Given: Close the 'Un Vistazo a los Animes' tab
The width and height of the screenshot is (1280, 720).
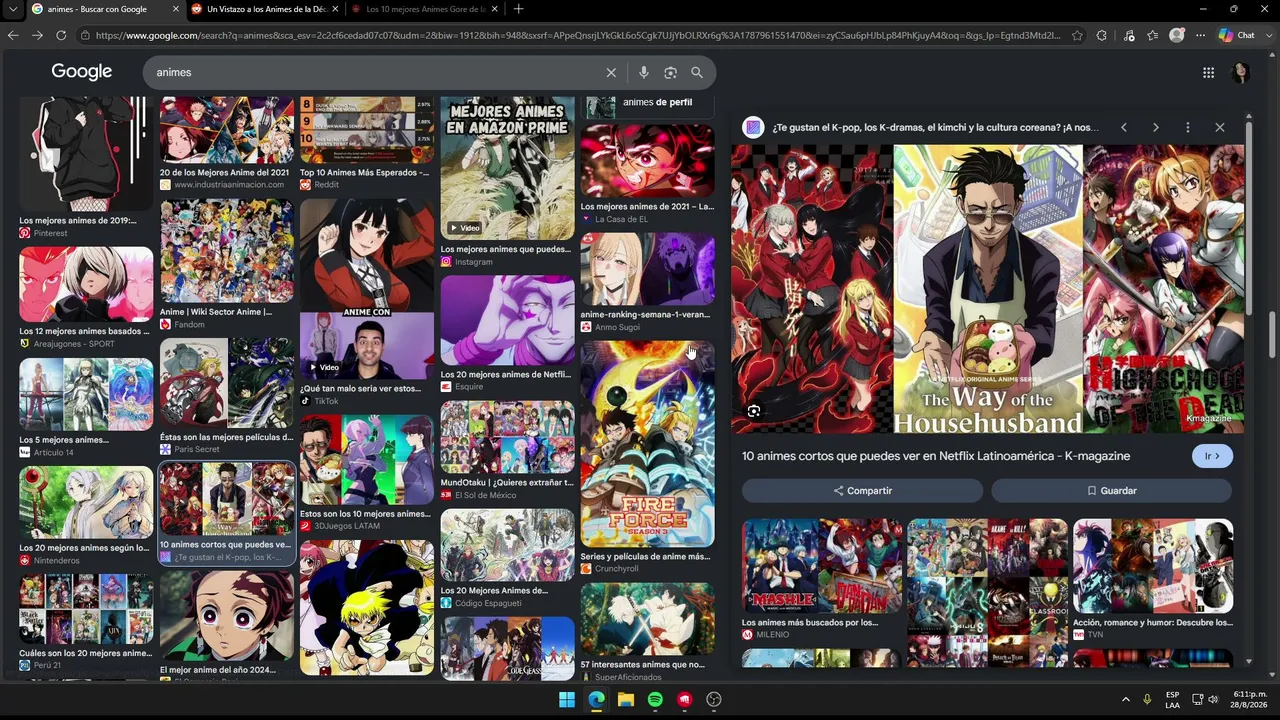Looking at the screenshot, I should tap(334, 9).
